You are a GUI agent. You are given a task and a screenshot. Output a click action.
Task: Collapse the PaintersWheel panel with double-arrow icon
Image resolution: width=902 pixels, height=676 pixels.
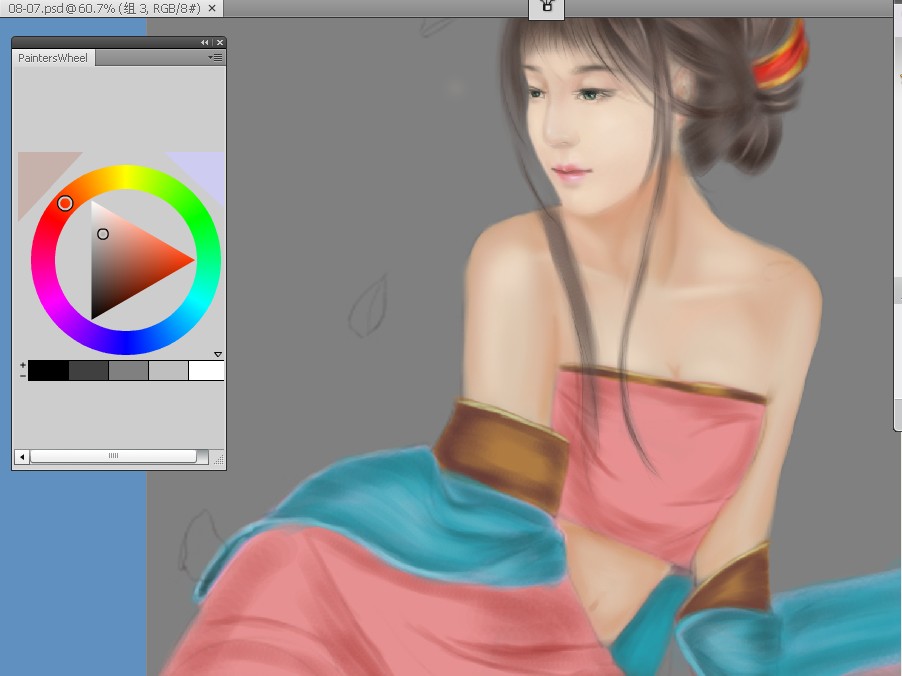point(204,43)
